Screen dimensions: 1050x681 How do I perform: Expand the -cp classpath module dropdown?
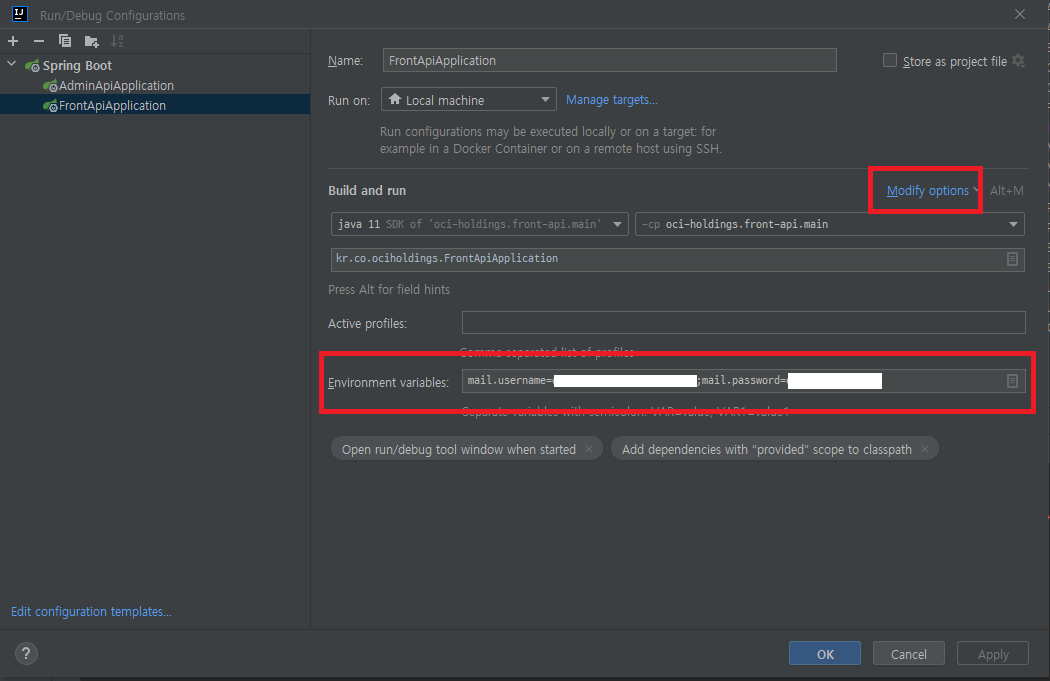[x=829, y=225]
